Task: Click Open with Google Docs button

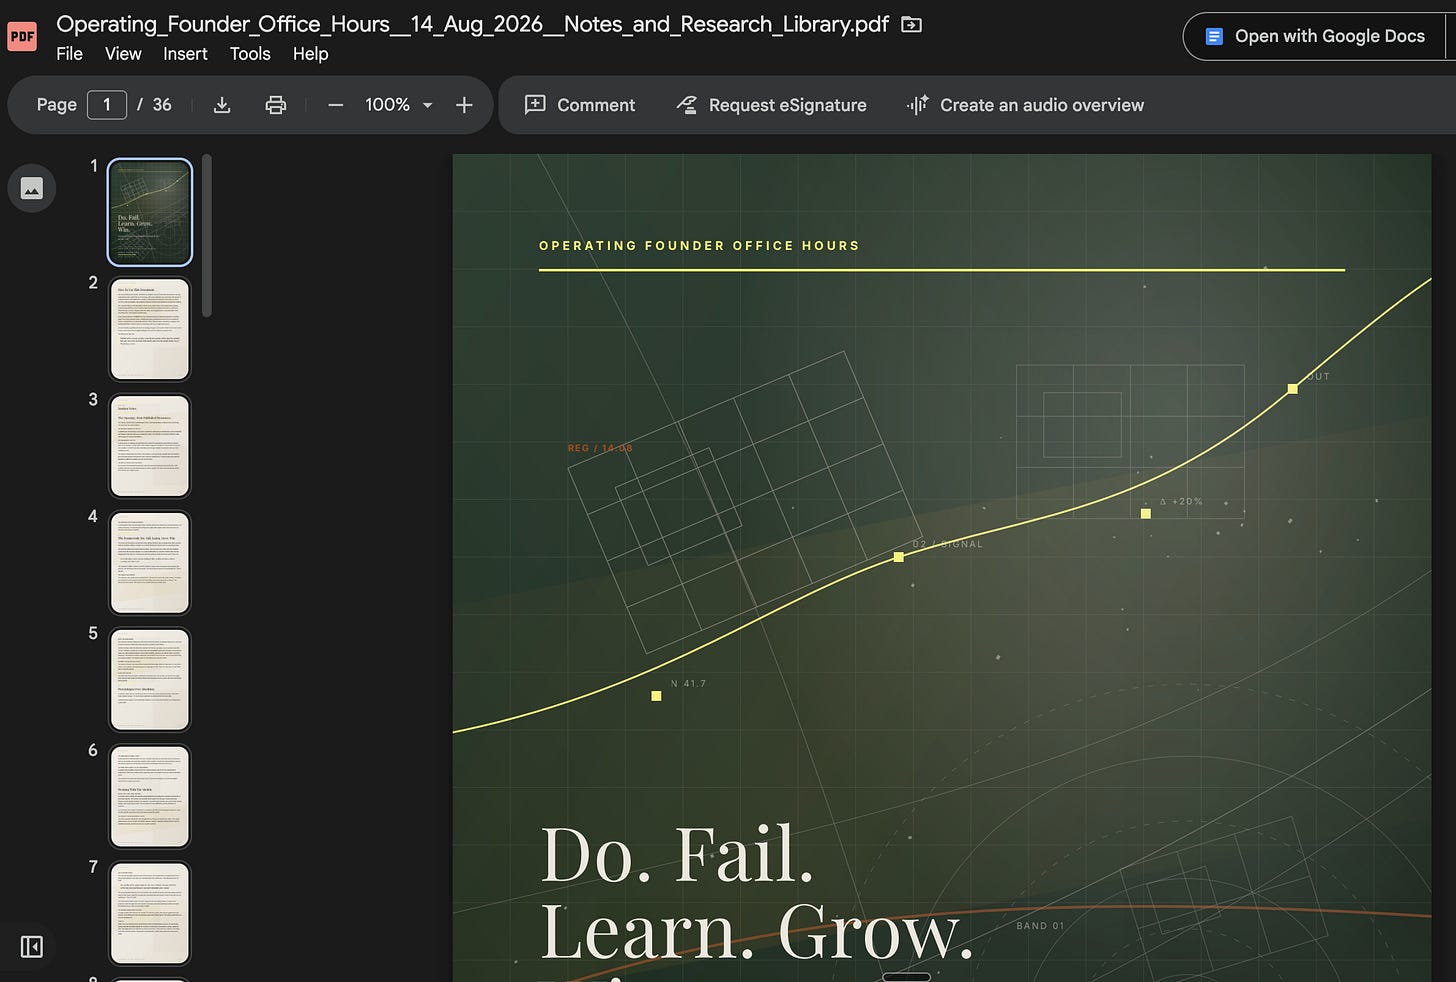Action: click(x=1314, y=36)
